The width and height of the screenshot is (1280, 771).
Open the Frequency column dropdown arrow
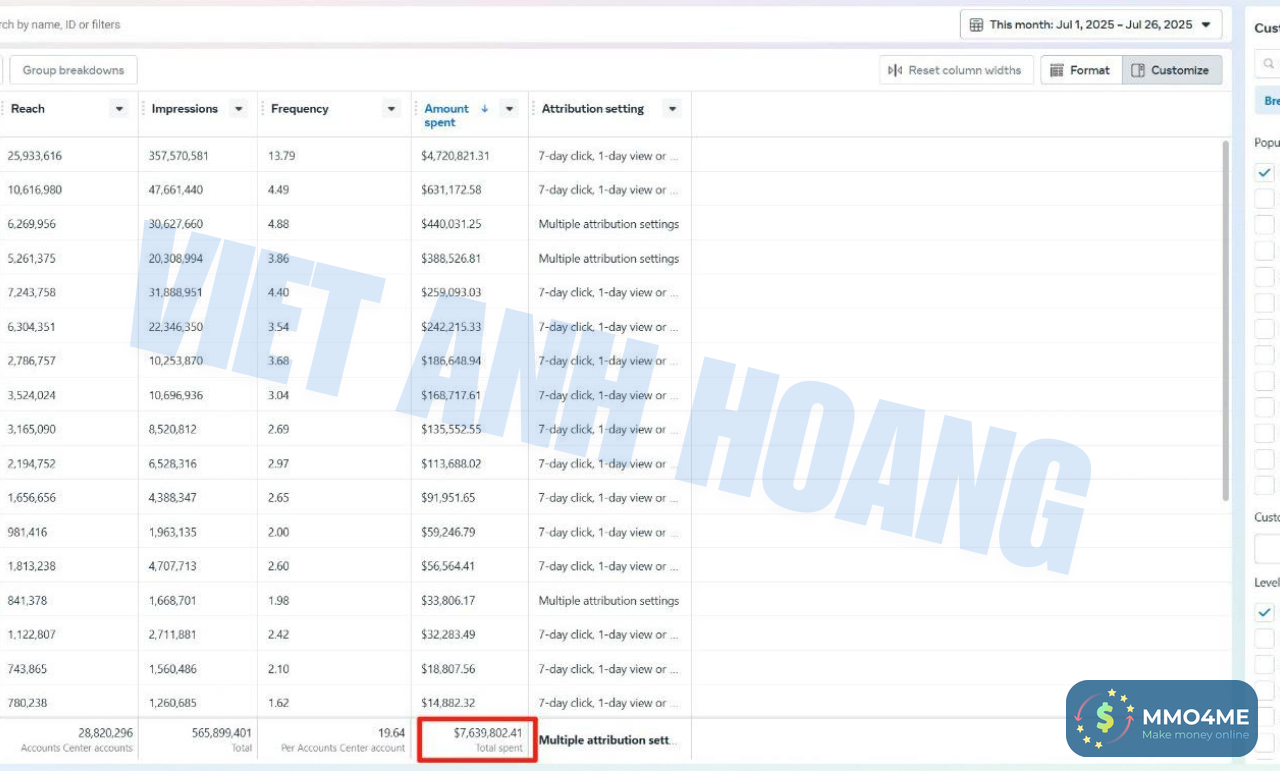(391, 109)
